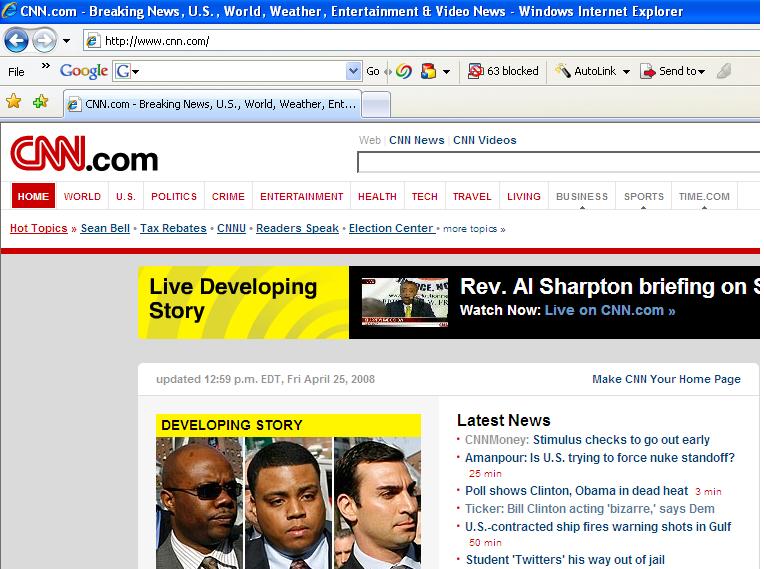Click the popup blocker '63 blocked' icon
This screenshot has height=569, width=764.
[503, 71]
